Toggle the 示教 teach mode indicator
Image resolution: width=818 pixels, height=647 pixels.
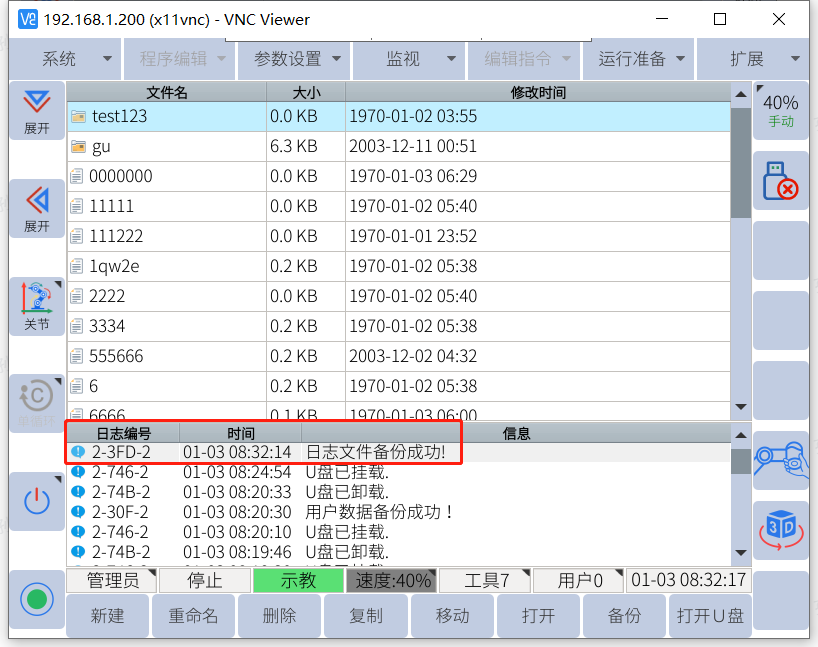pos(297,581)
